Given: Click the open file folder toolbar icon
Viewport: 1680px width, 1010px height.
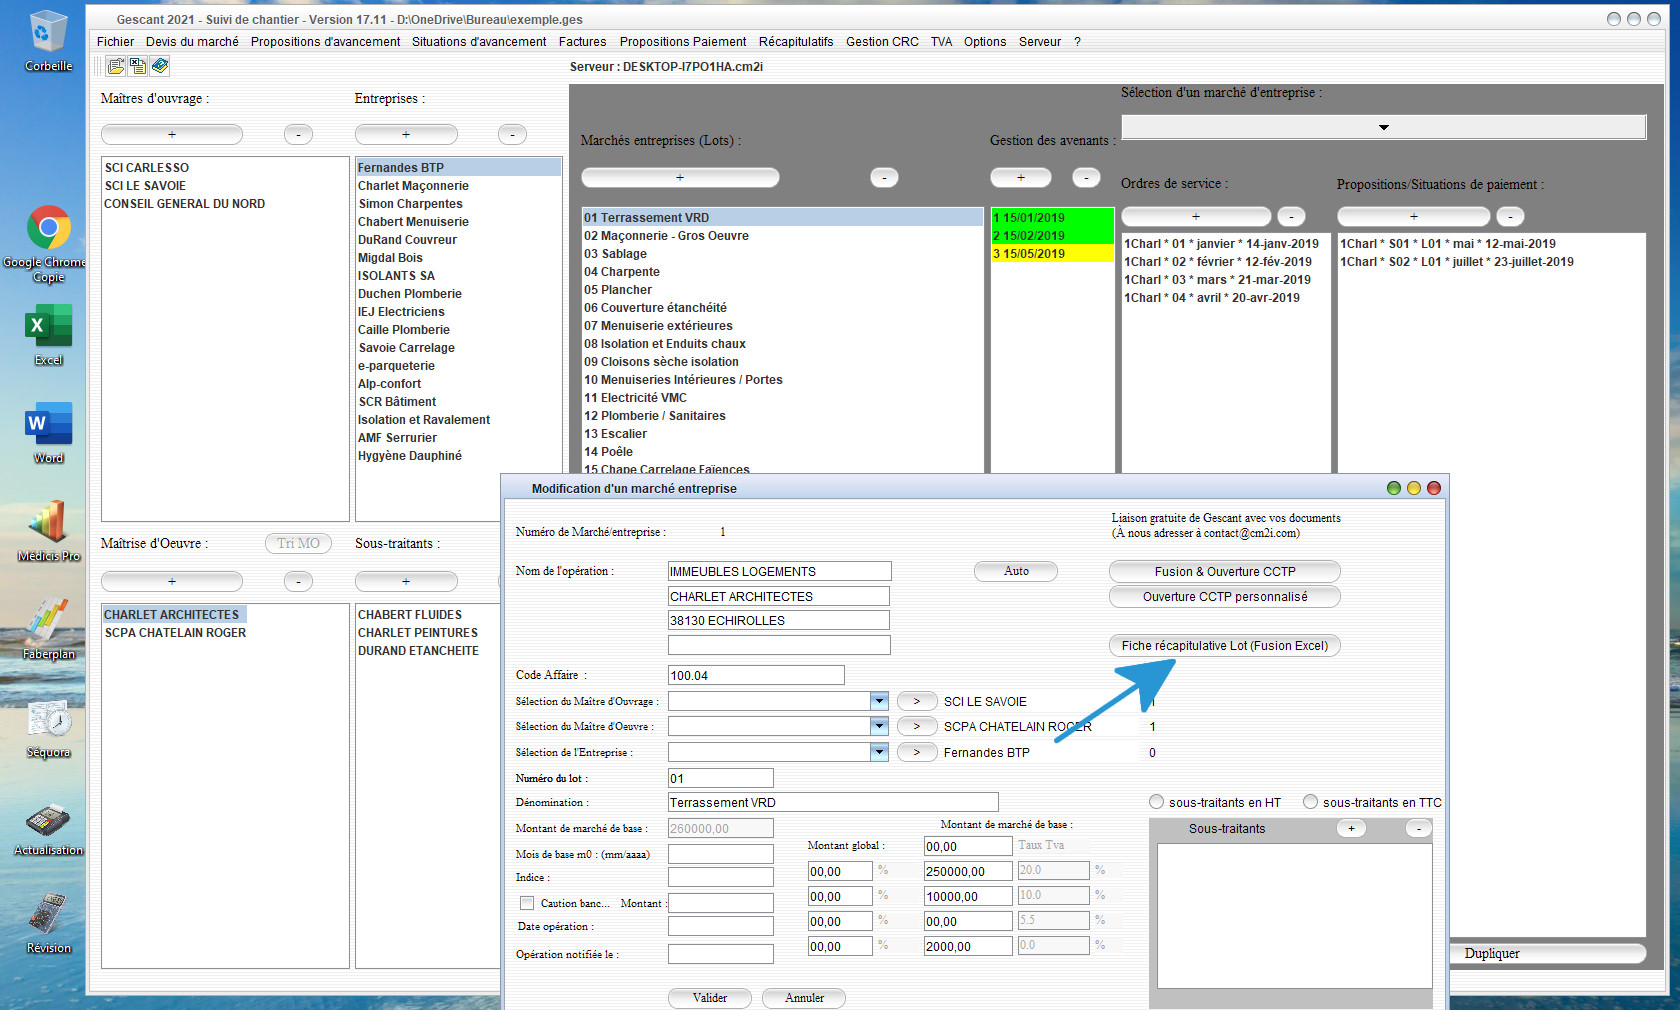Looking at the screenshot, I should pos(116,66).
